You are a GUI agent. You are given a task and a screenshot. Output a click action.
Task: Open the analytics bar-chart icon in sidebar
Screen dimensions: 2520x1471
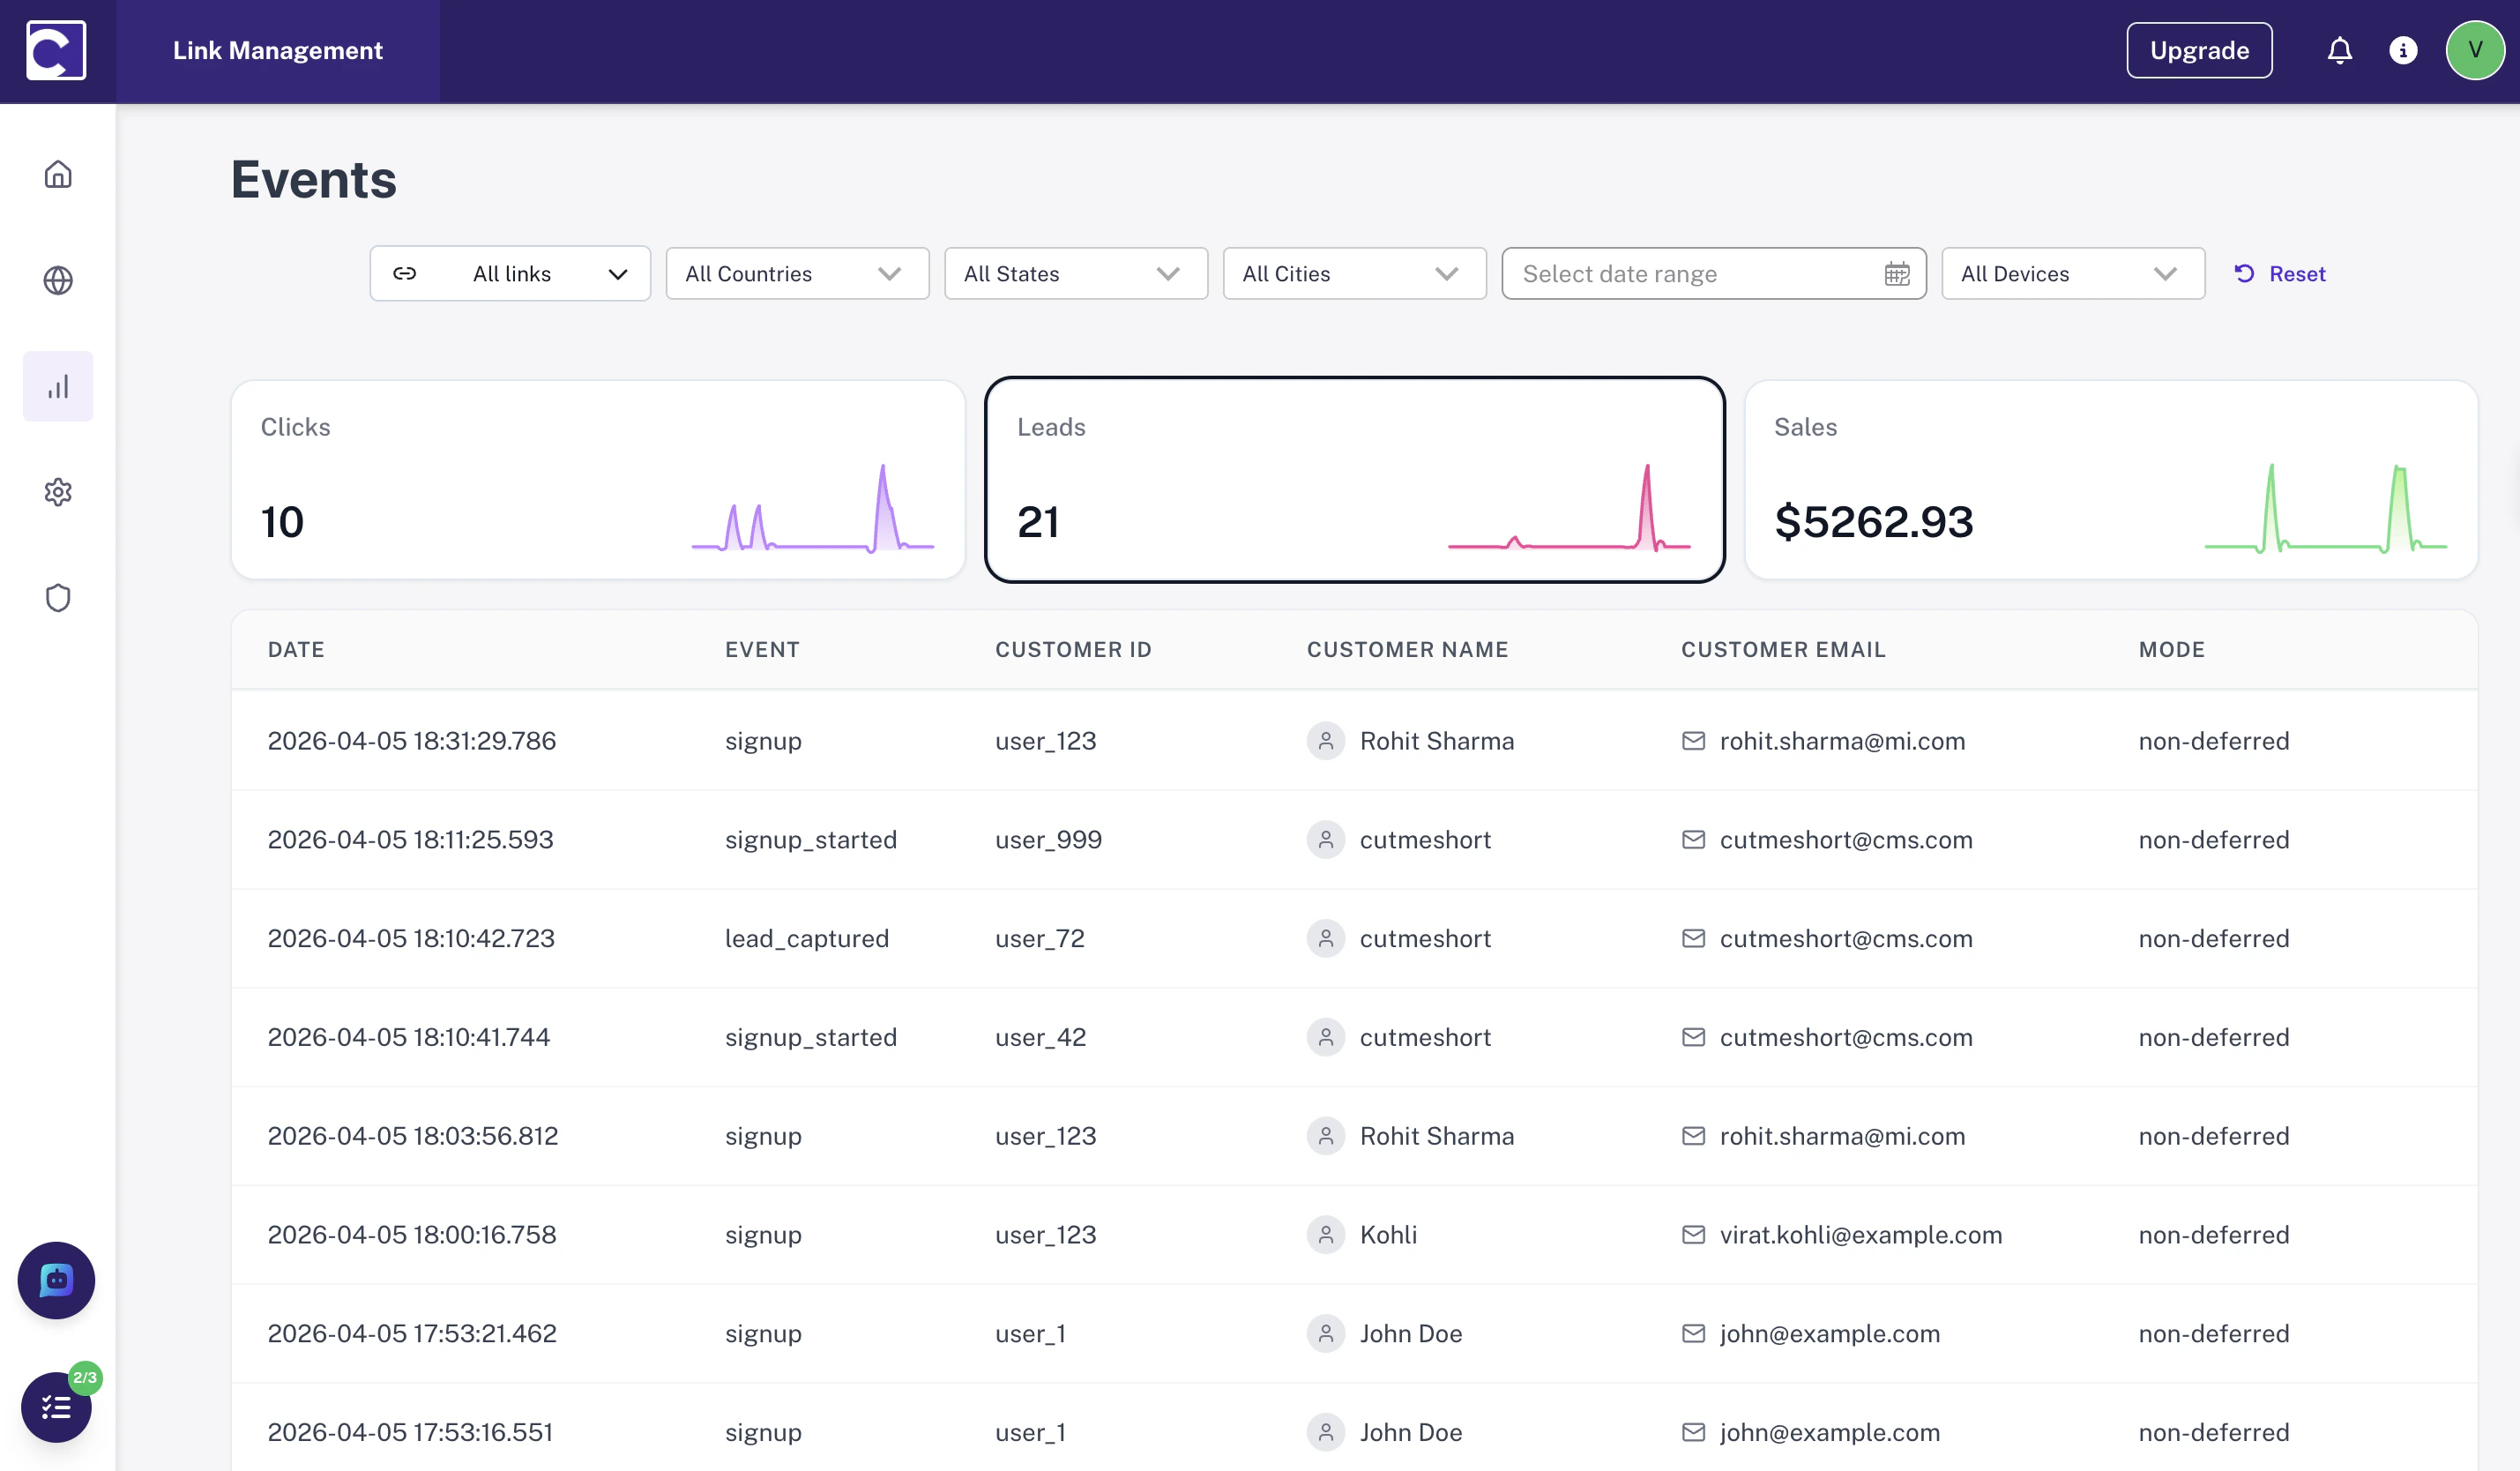coord(57,385)
